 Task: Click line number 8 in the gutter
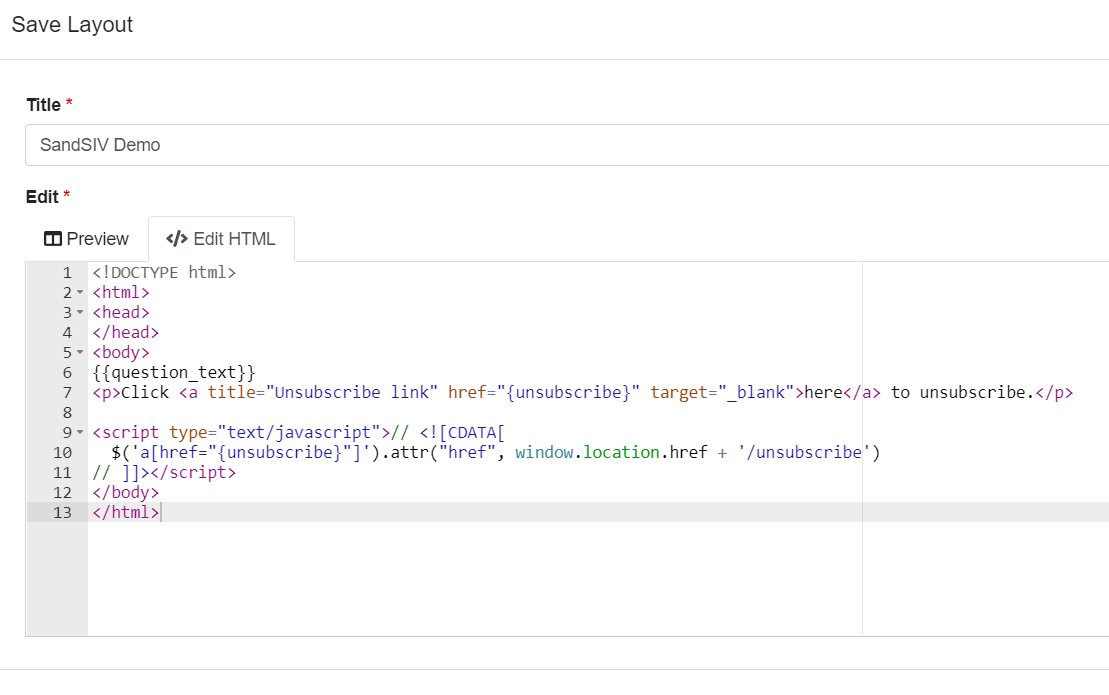coord(67,412)
